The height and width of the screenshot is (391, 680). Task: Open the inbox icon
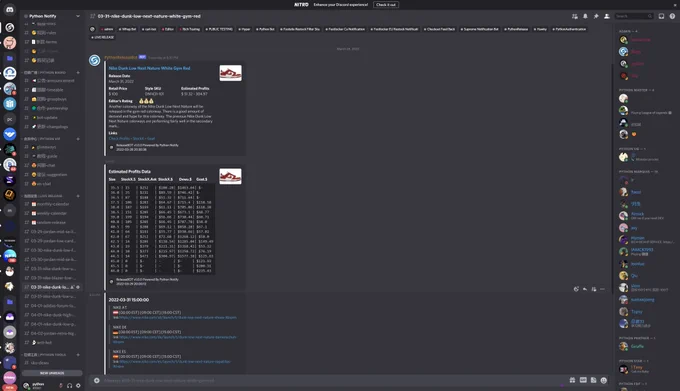coord(661,16)
